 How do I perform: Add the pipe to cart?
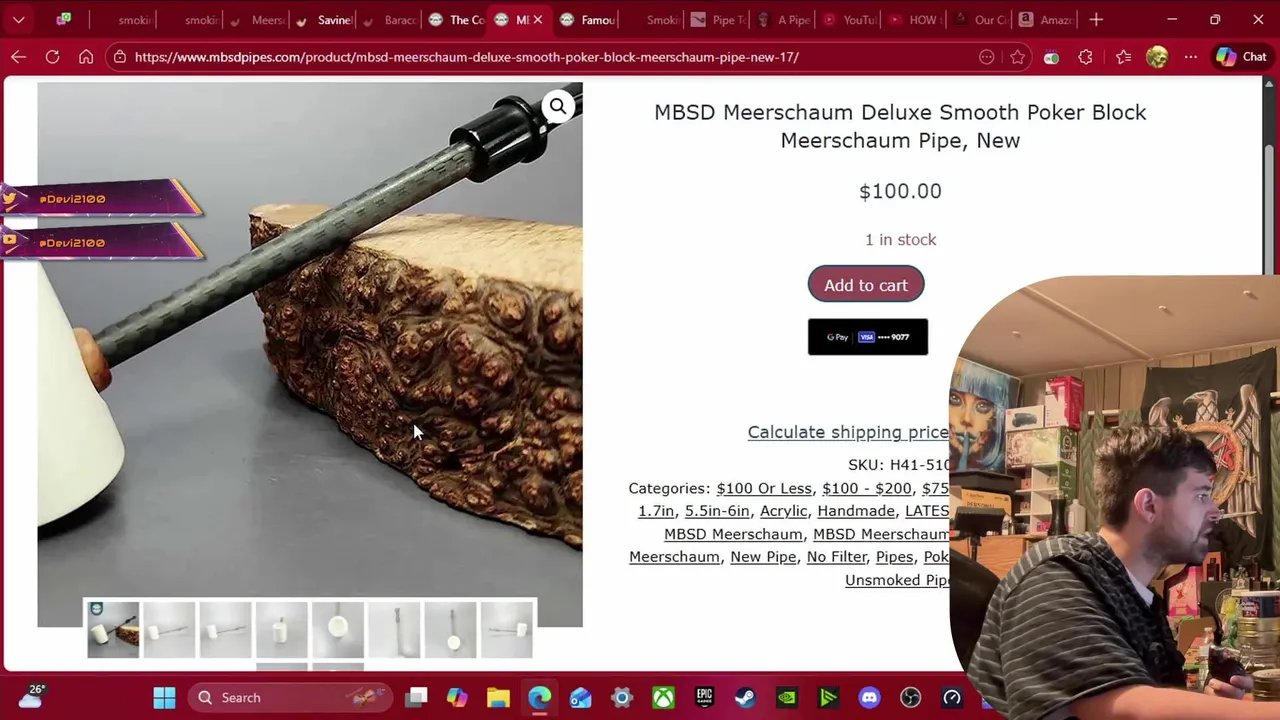coord(866,285)
